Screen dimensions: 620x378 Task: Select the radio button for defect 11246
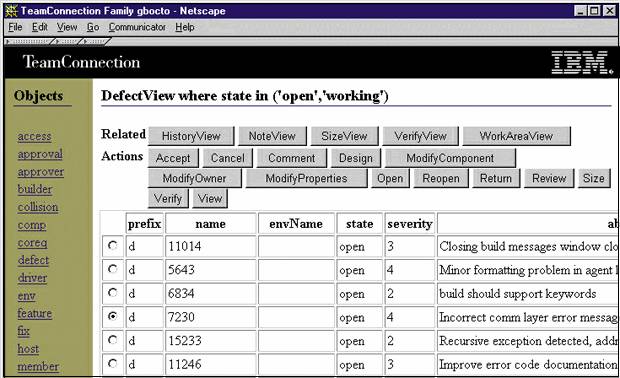[113, 363]
